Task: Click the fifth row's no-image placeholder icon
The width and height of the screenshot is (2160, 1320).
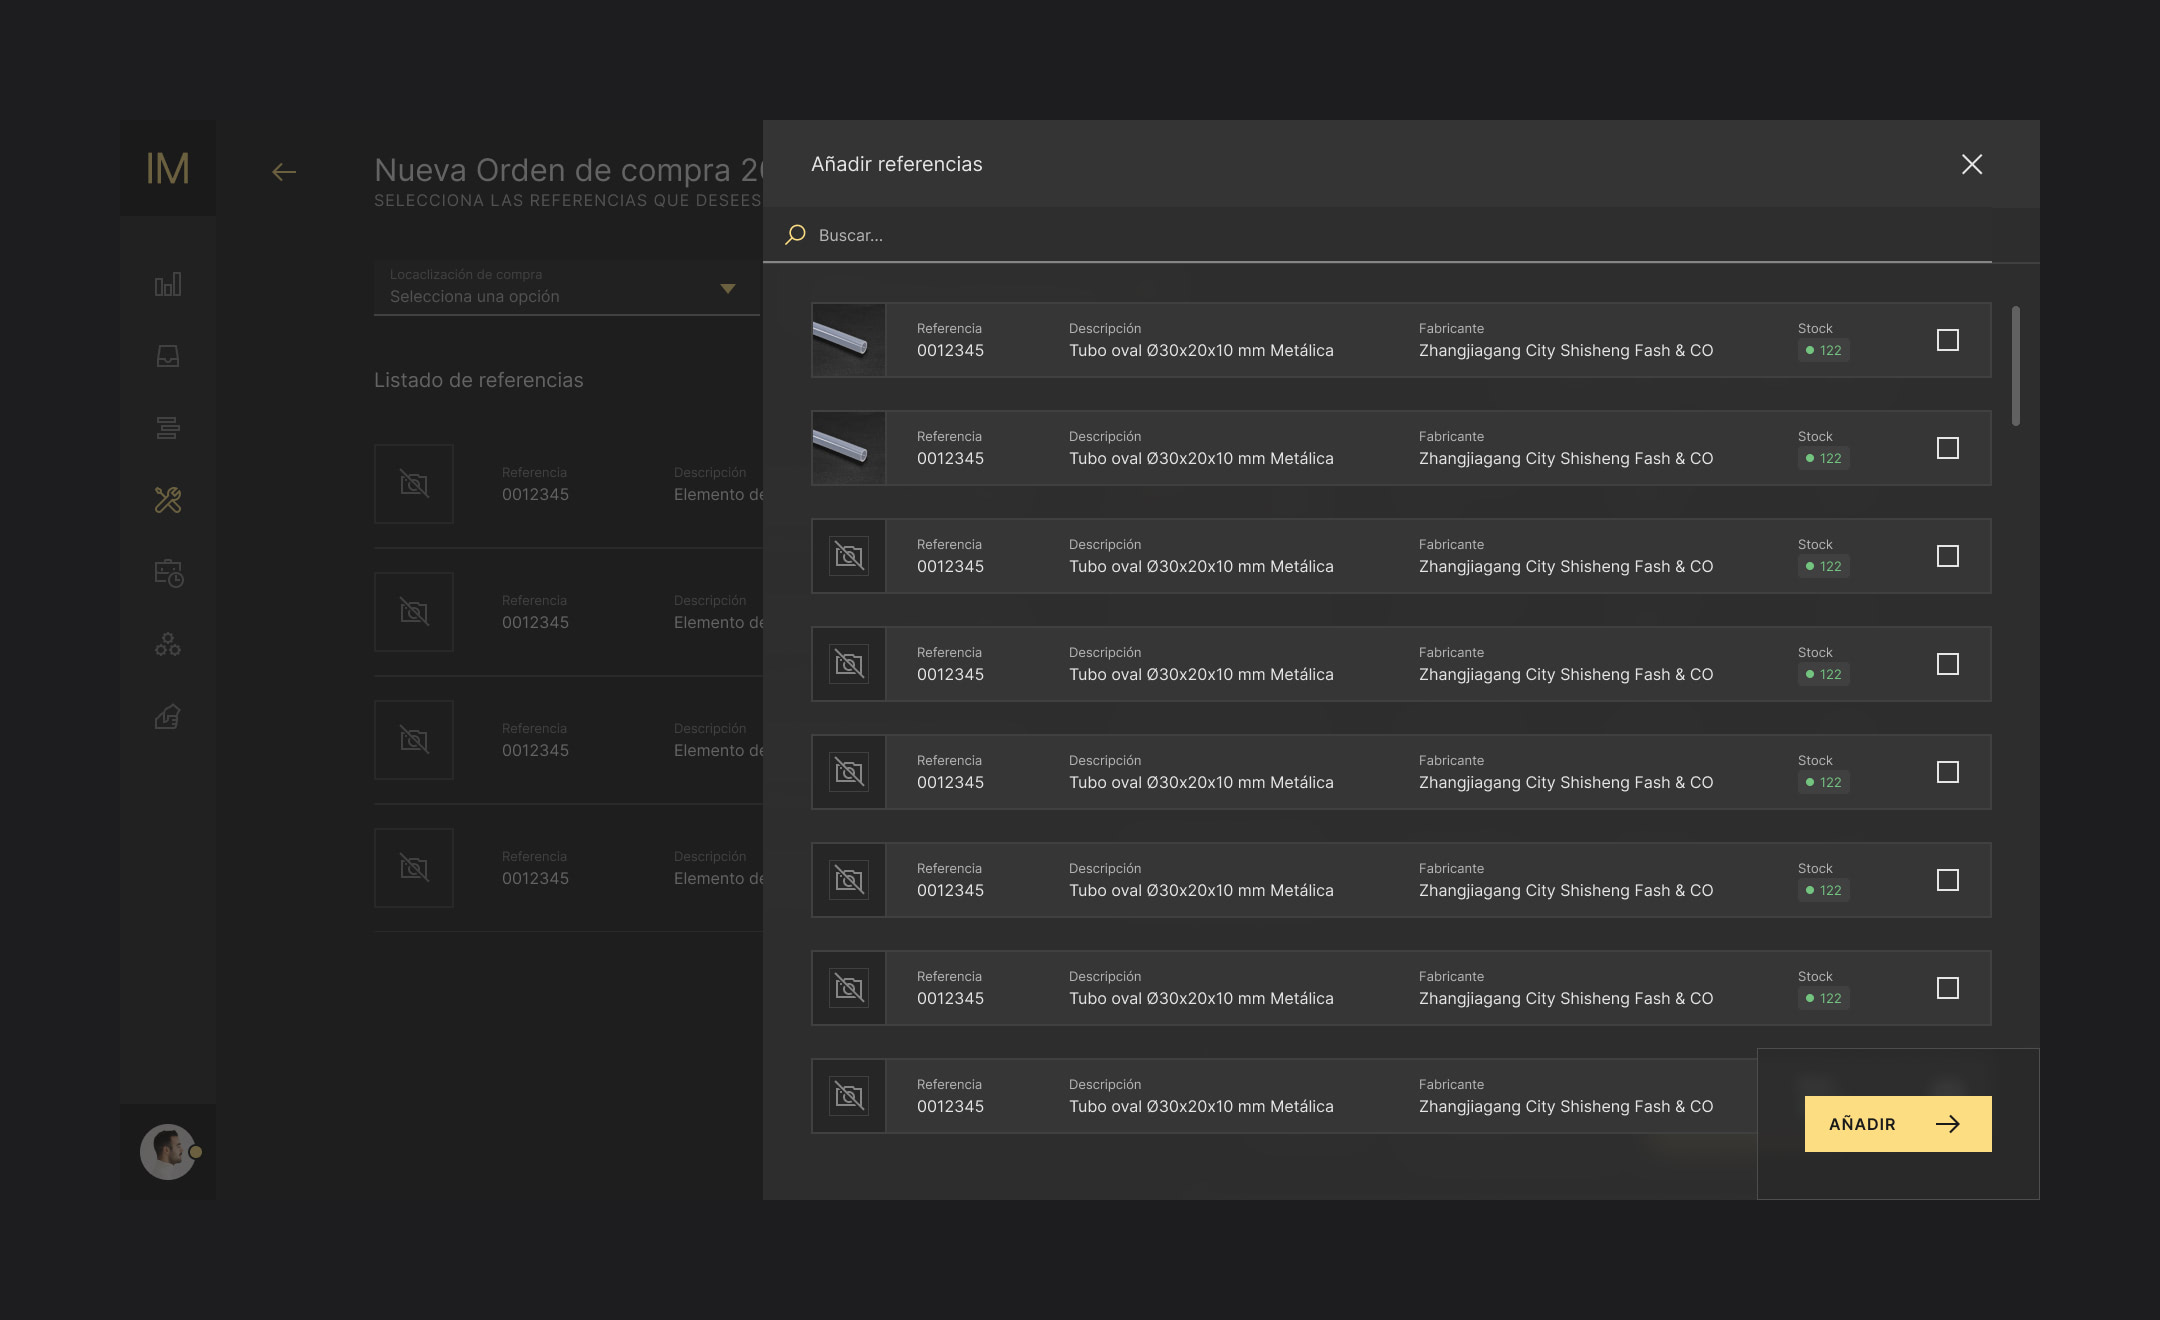Action: pyautogui.click(x=849, y=772)
